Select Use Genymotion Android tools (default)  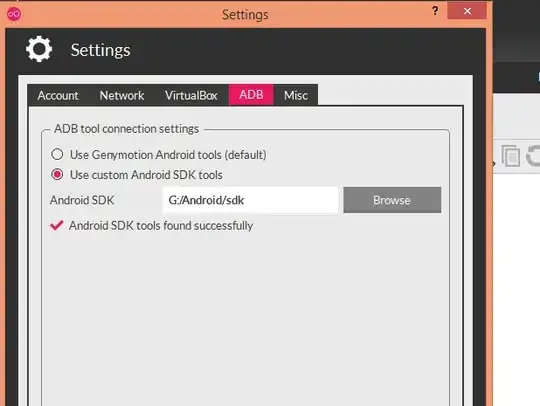[57, 154]
